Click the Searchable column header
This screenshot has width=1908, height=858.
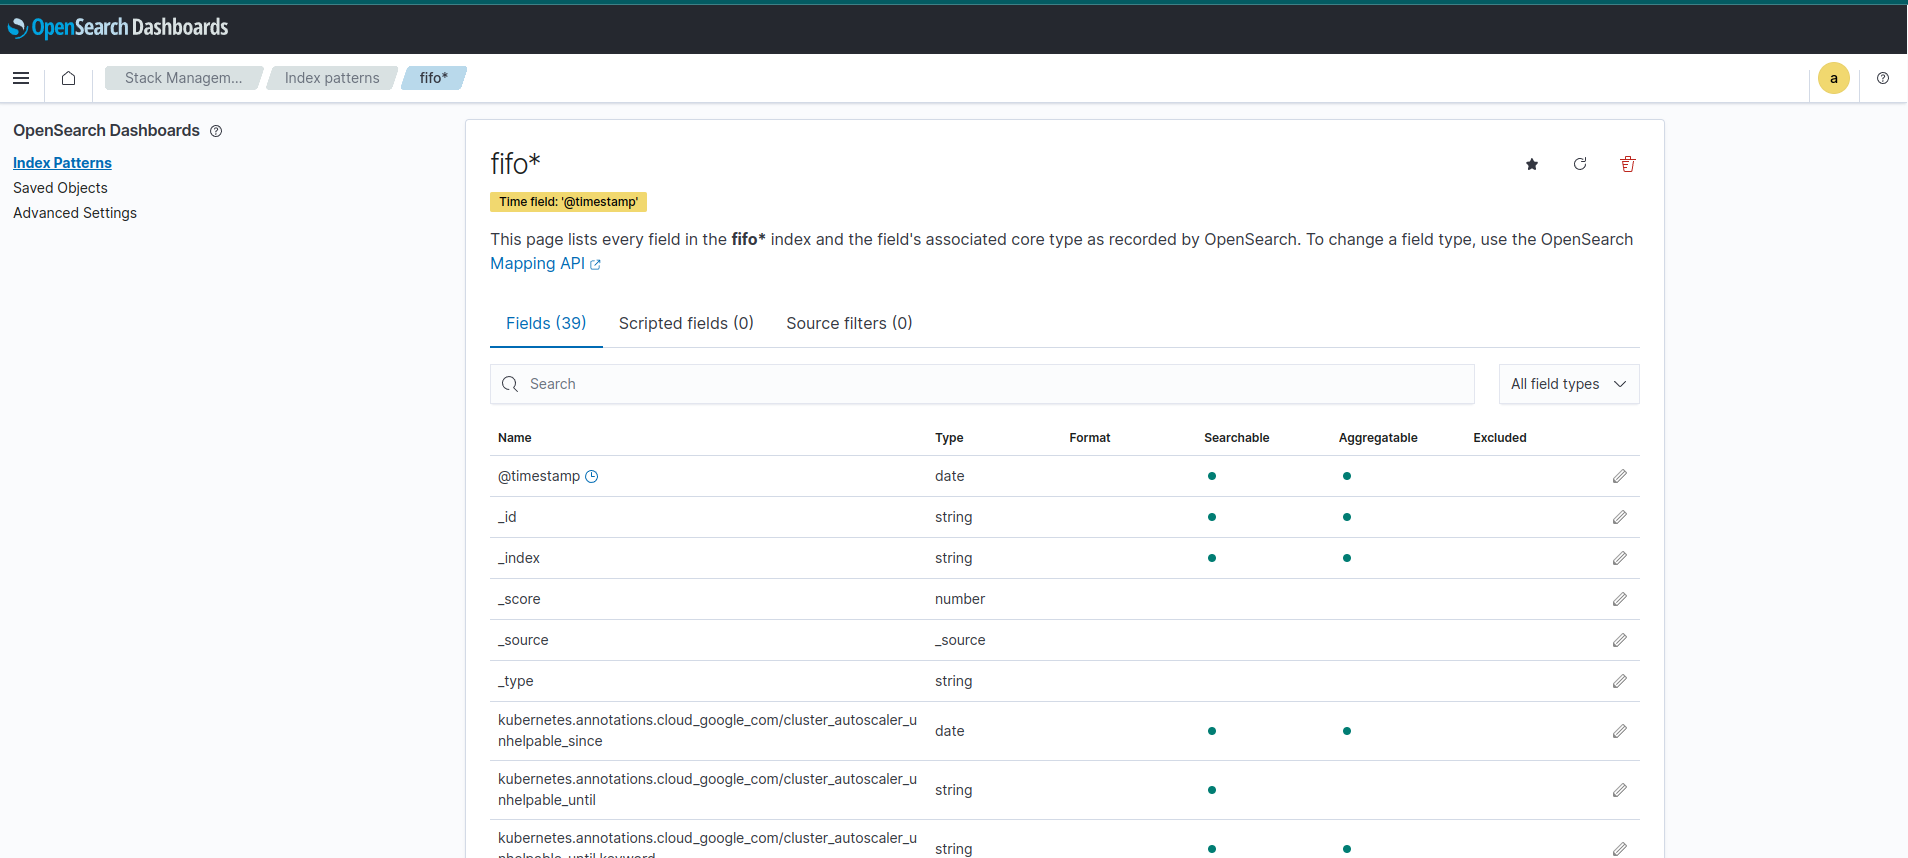[1237, 438]
